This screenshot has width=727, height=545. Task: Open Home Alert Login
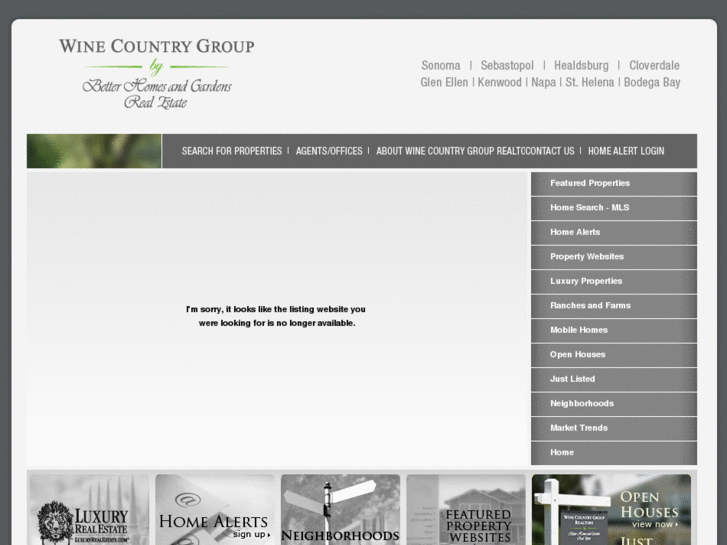(626, 151)
